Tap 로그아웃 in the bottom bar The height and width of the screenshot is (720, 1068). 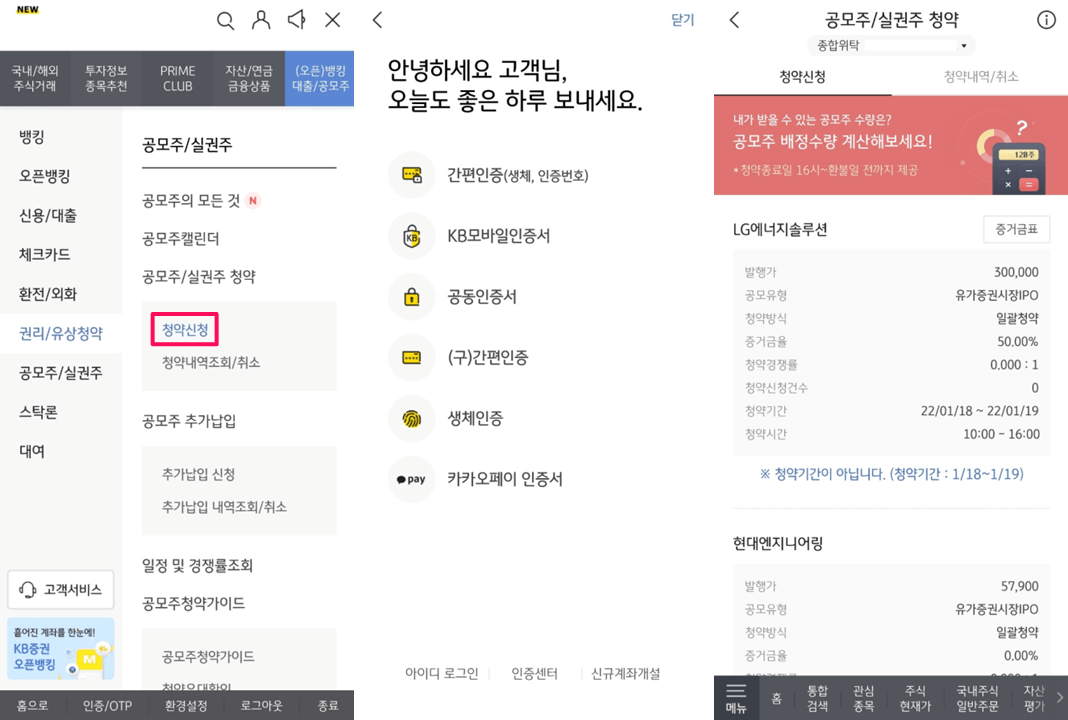click(262, 706)
